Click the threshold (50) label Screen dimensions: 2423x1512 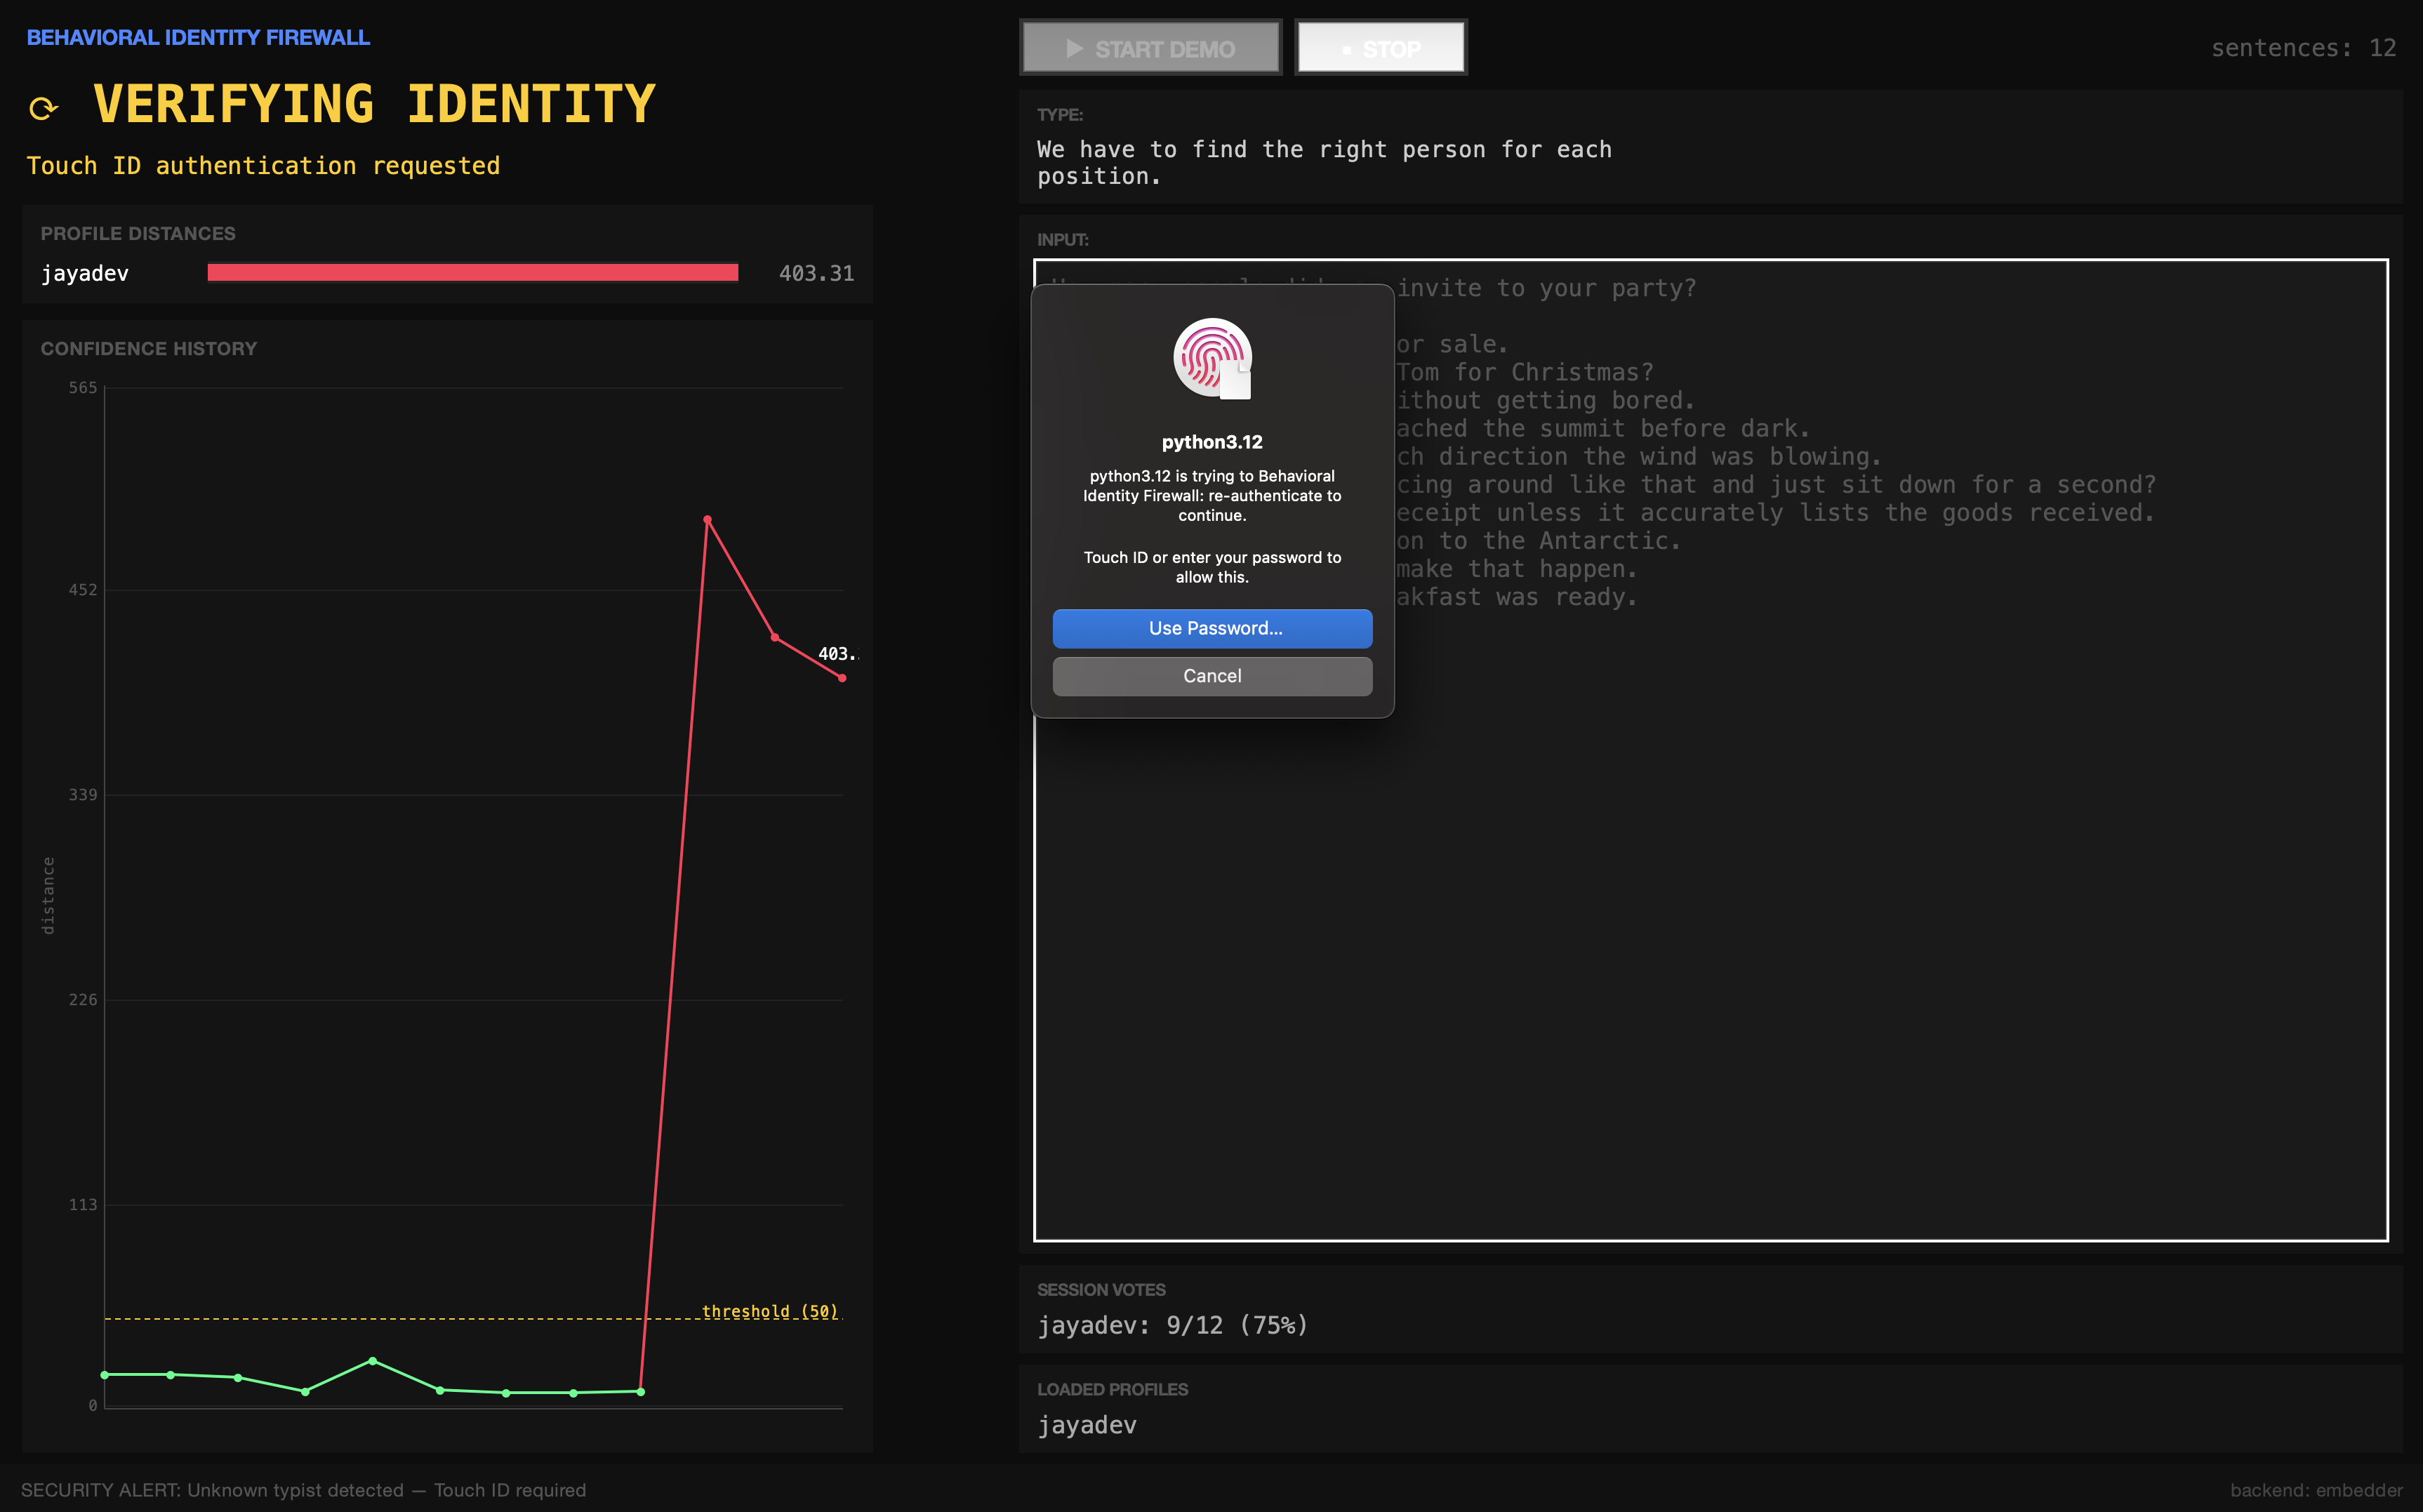[769, 1311]
